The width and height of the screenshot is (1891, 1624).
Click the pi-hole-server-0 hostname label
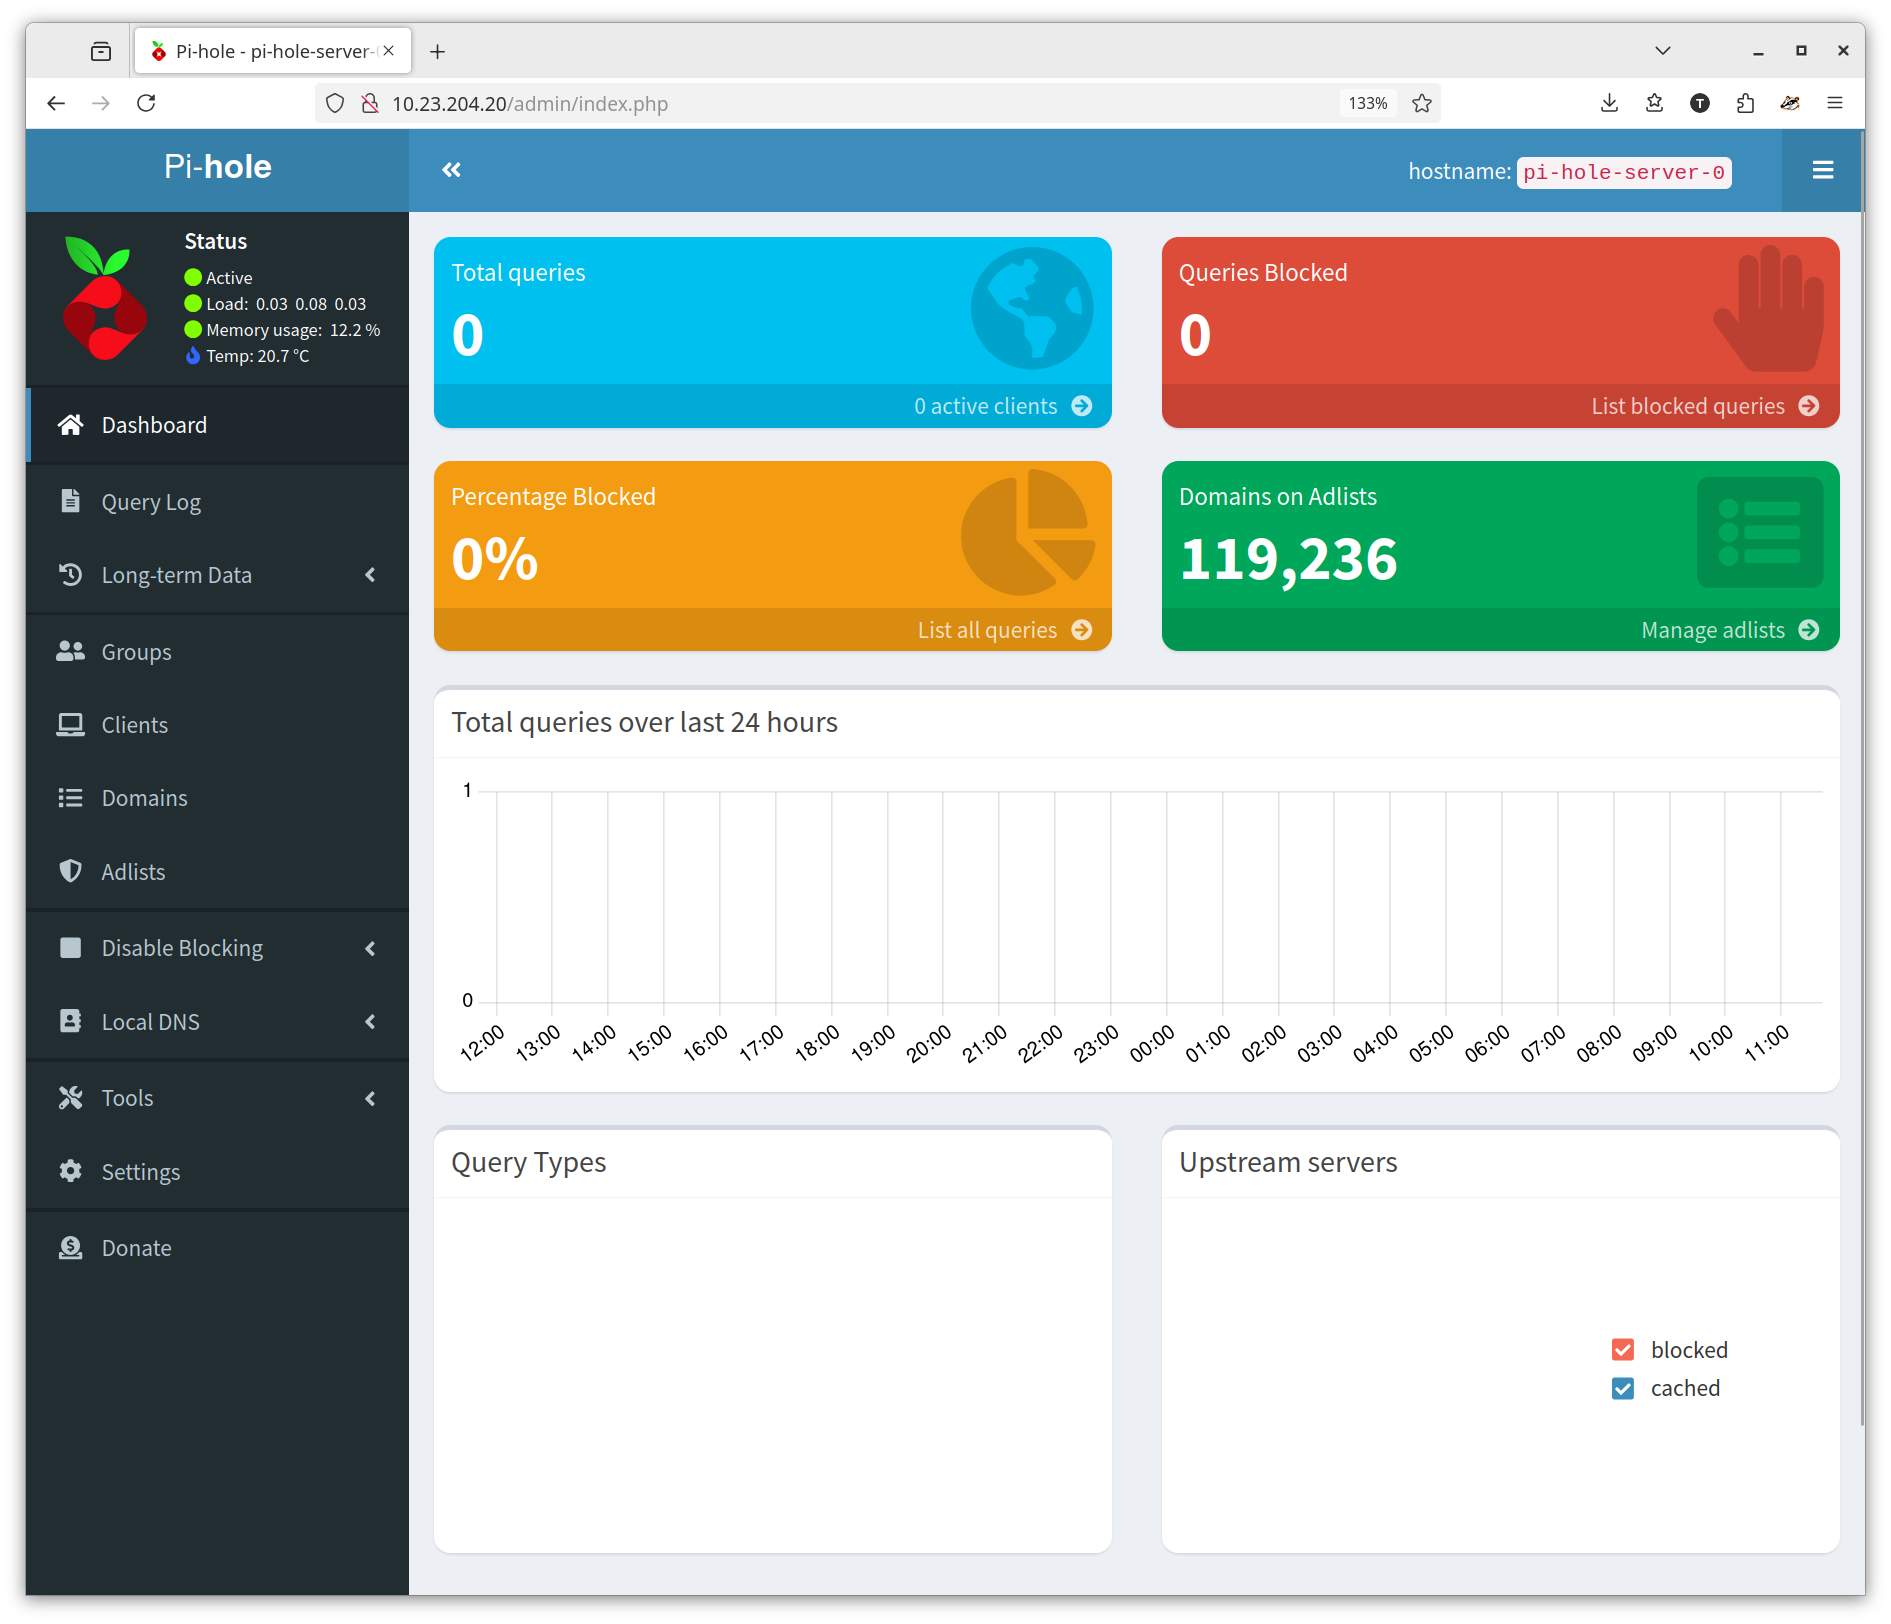click(x=1623, y=172)
